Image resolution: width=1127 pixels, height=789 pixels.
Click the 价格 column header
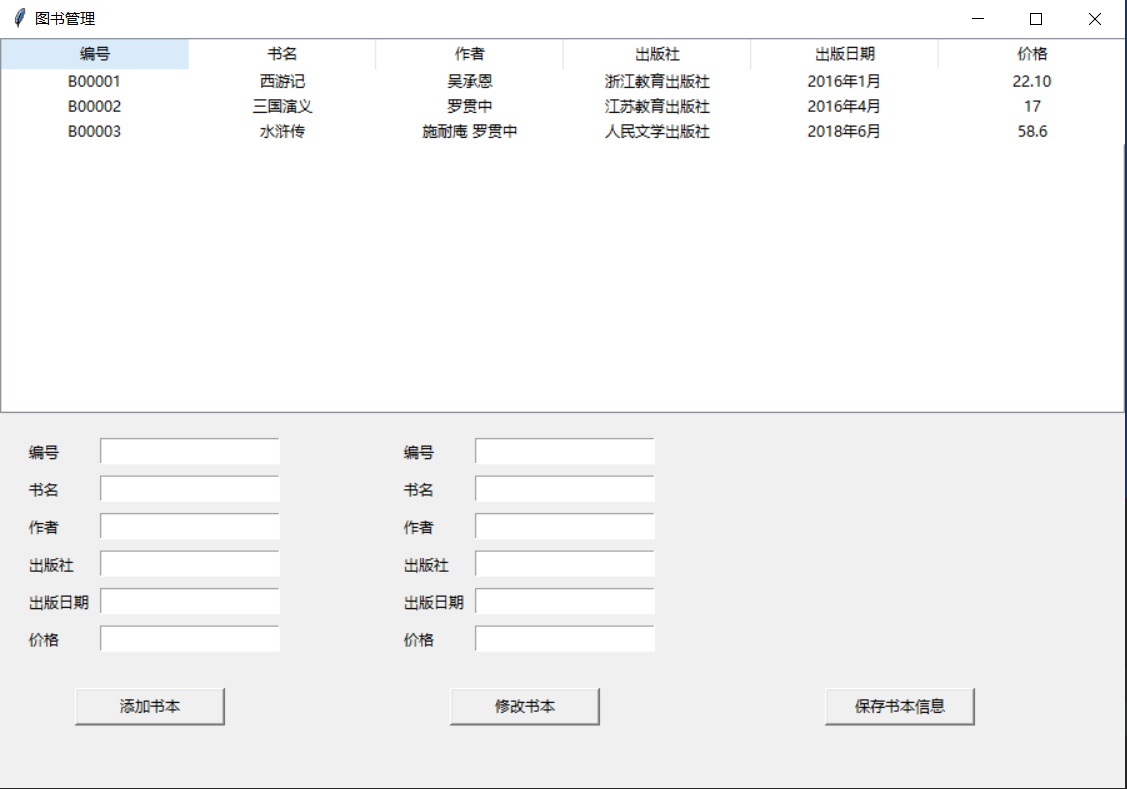(1032, 53)
